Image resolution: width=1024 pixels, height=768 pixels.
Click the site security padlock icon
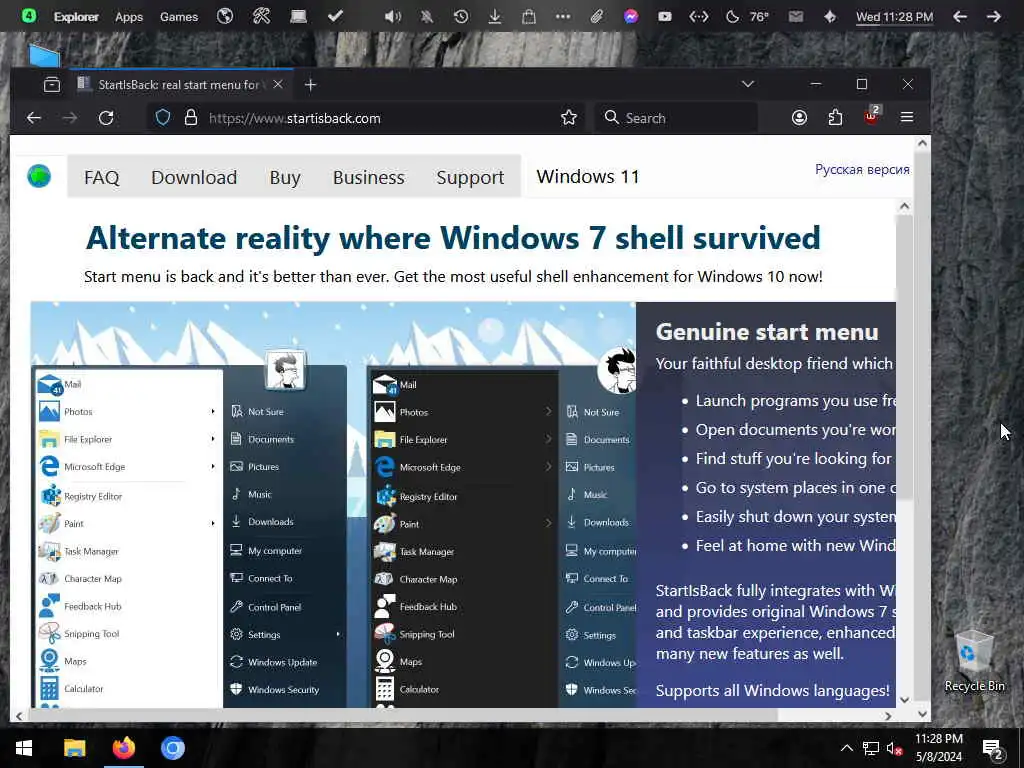pyautogui.click(x=191, y=118)
